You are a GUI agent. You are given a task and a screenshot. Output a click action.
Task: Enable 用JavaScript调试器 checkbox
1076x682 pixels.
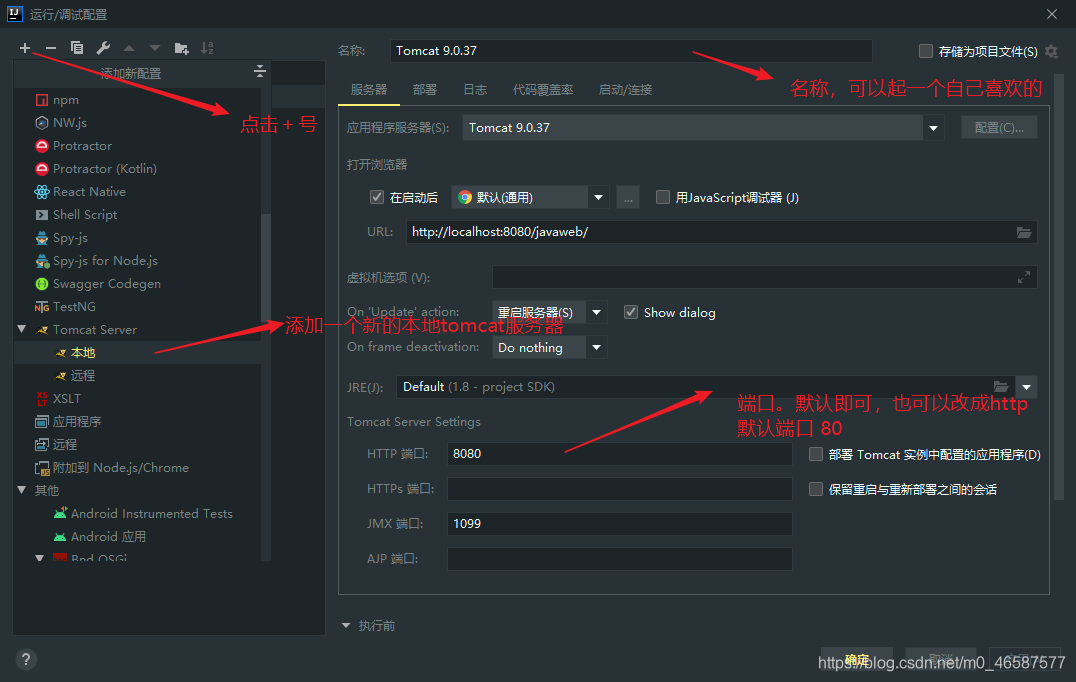tap(663, 198)
